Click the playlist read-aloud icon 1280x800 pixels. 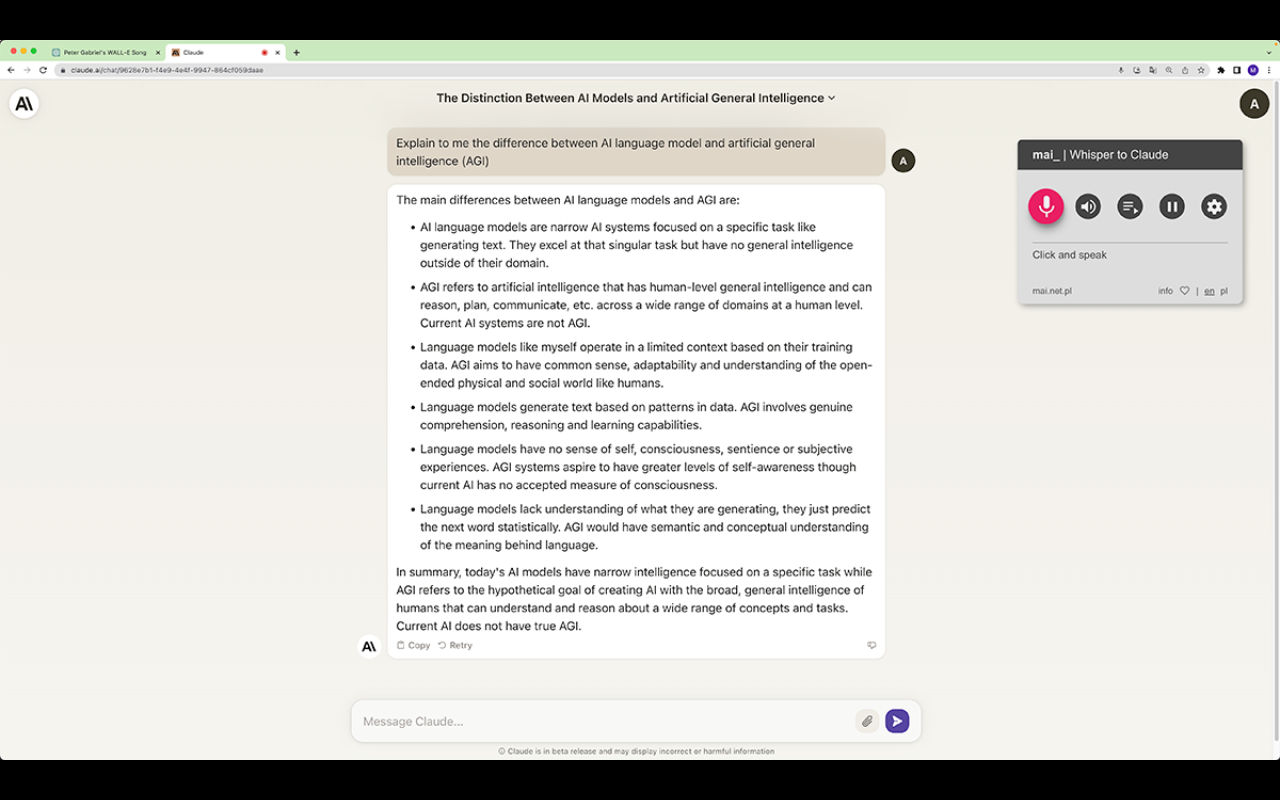click(x=1130, y=206)
